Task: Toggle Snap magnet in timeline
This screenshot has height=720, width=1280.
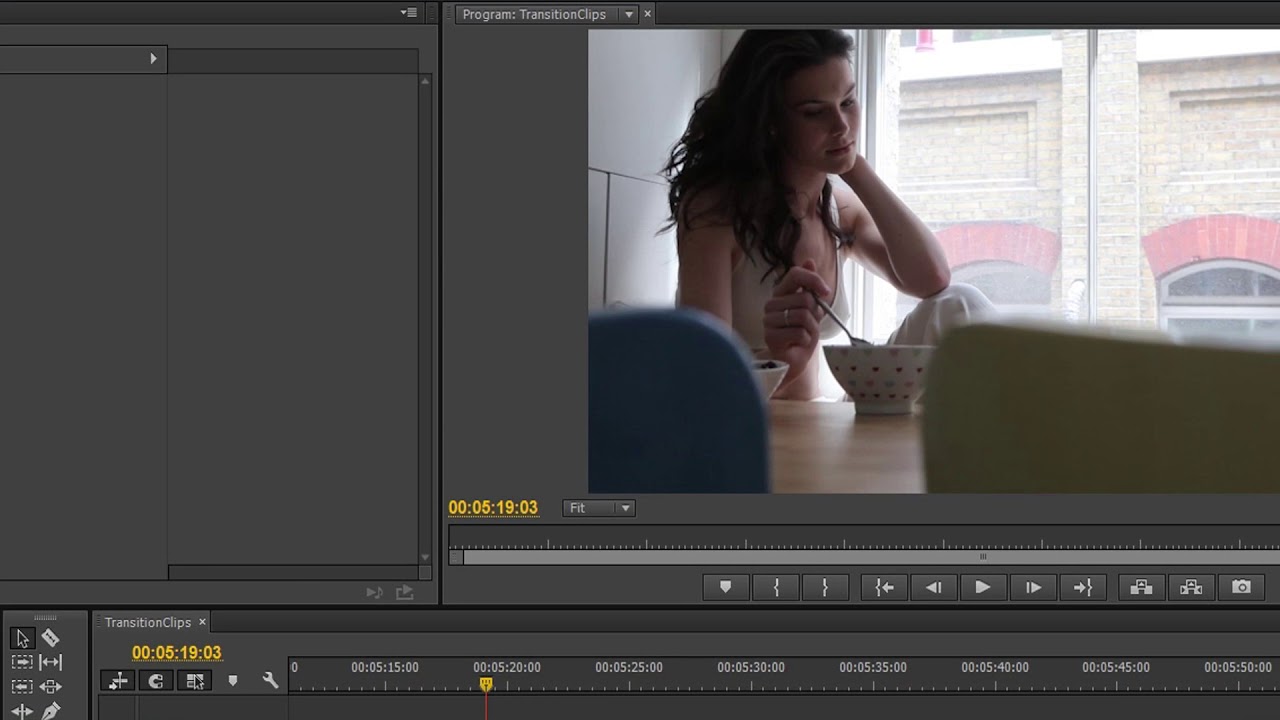Action: 156,681
